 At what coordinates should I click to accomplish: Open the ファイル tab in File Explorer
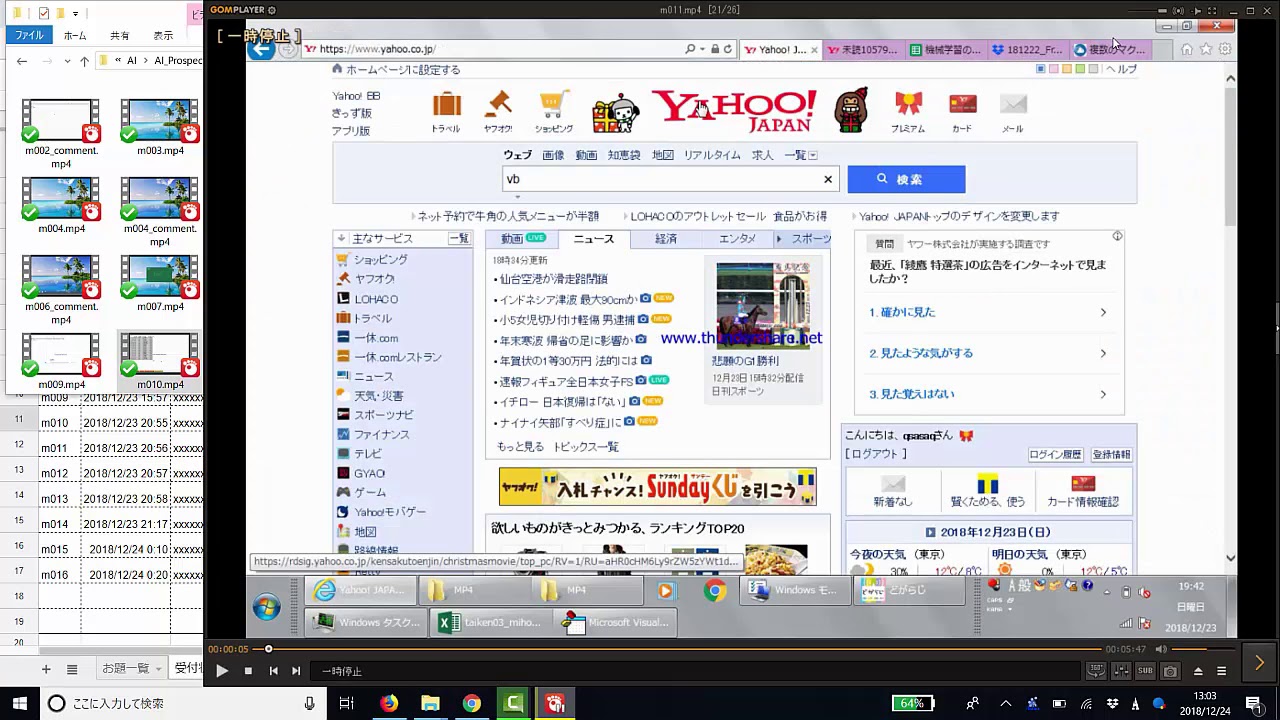pyautogui.click(x=29, y=35)
